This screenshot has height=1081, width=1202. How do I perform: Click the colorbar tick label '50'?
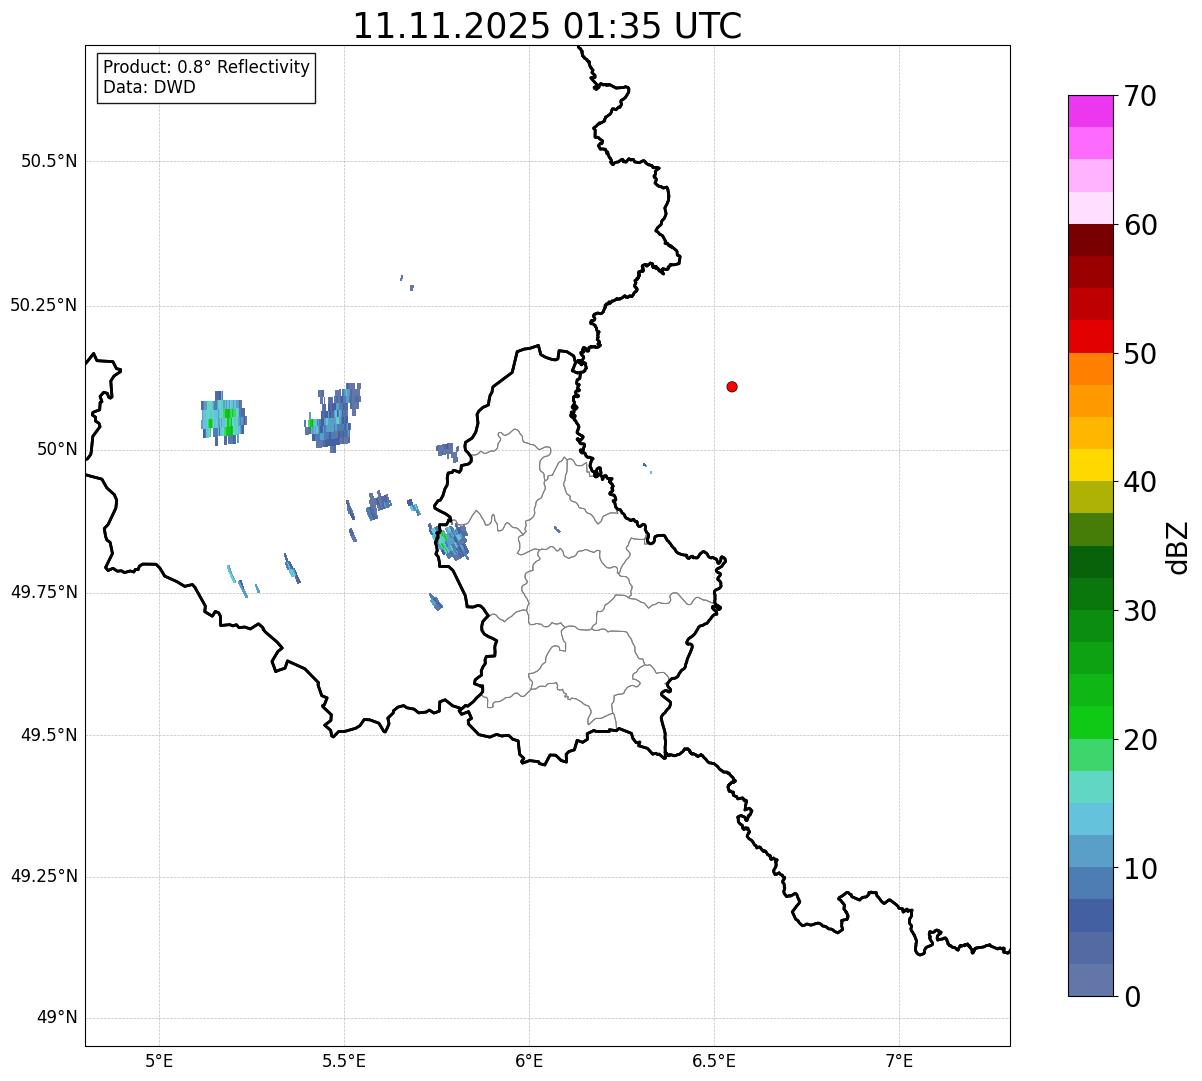pyautogui.click(x=1141, y=354)
